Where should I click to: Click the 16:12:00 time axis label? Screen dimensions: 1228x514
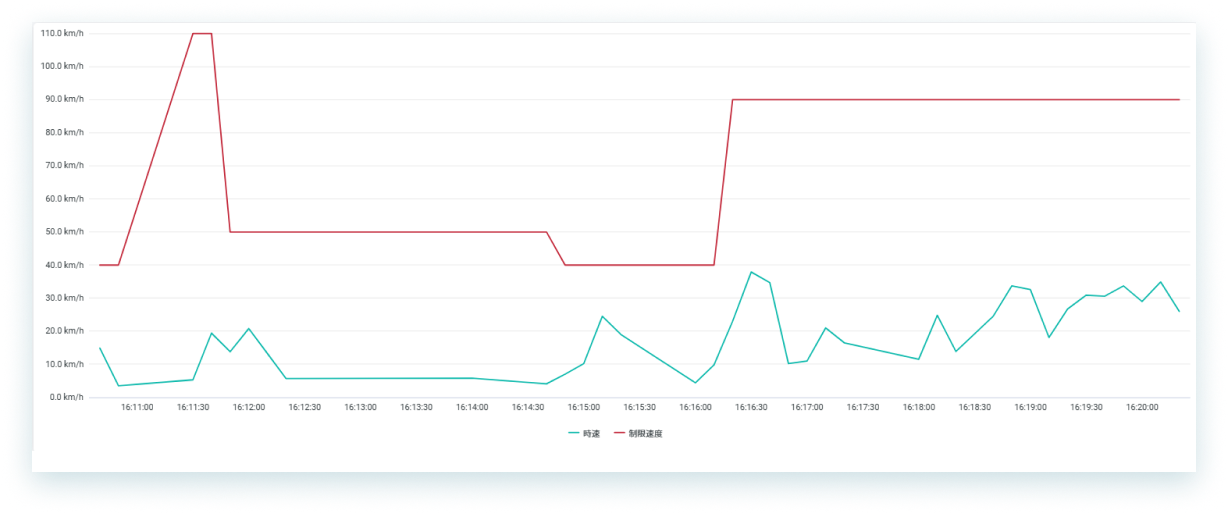249,408
